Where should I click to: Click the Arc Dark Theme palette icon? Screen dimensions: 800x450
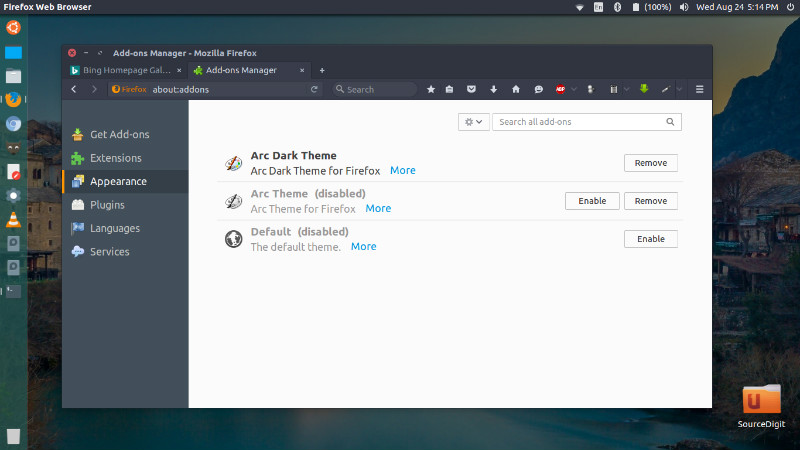pyautogui.click(x=234, y=163)
